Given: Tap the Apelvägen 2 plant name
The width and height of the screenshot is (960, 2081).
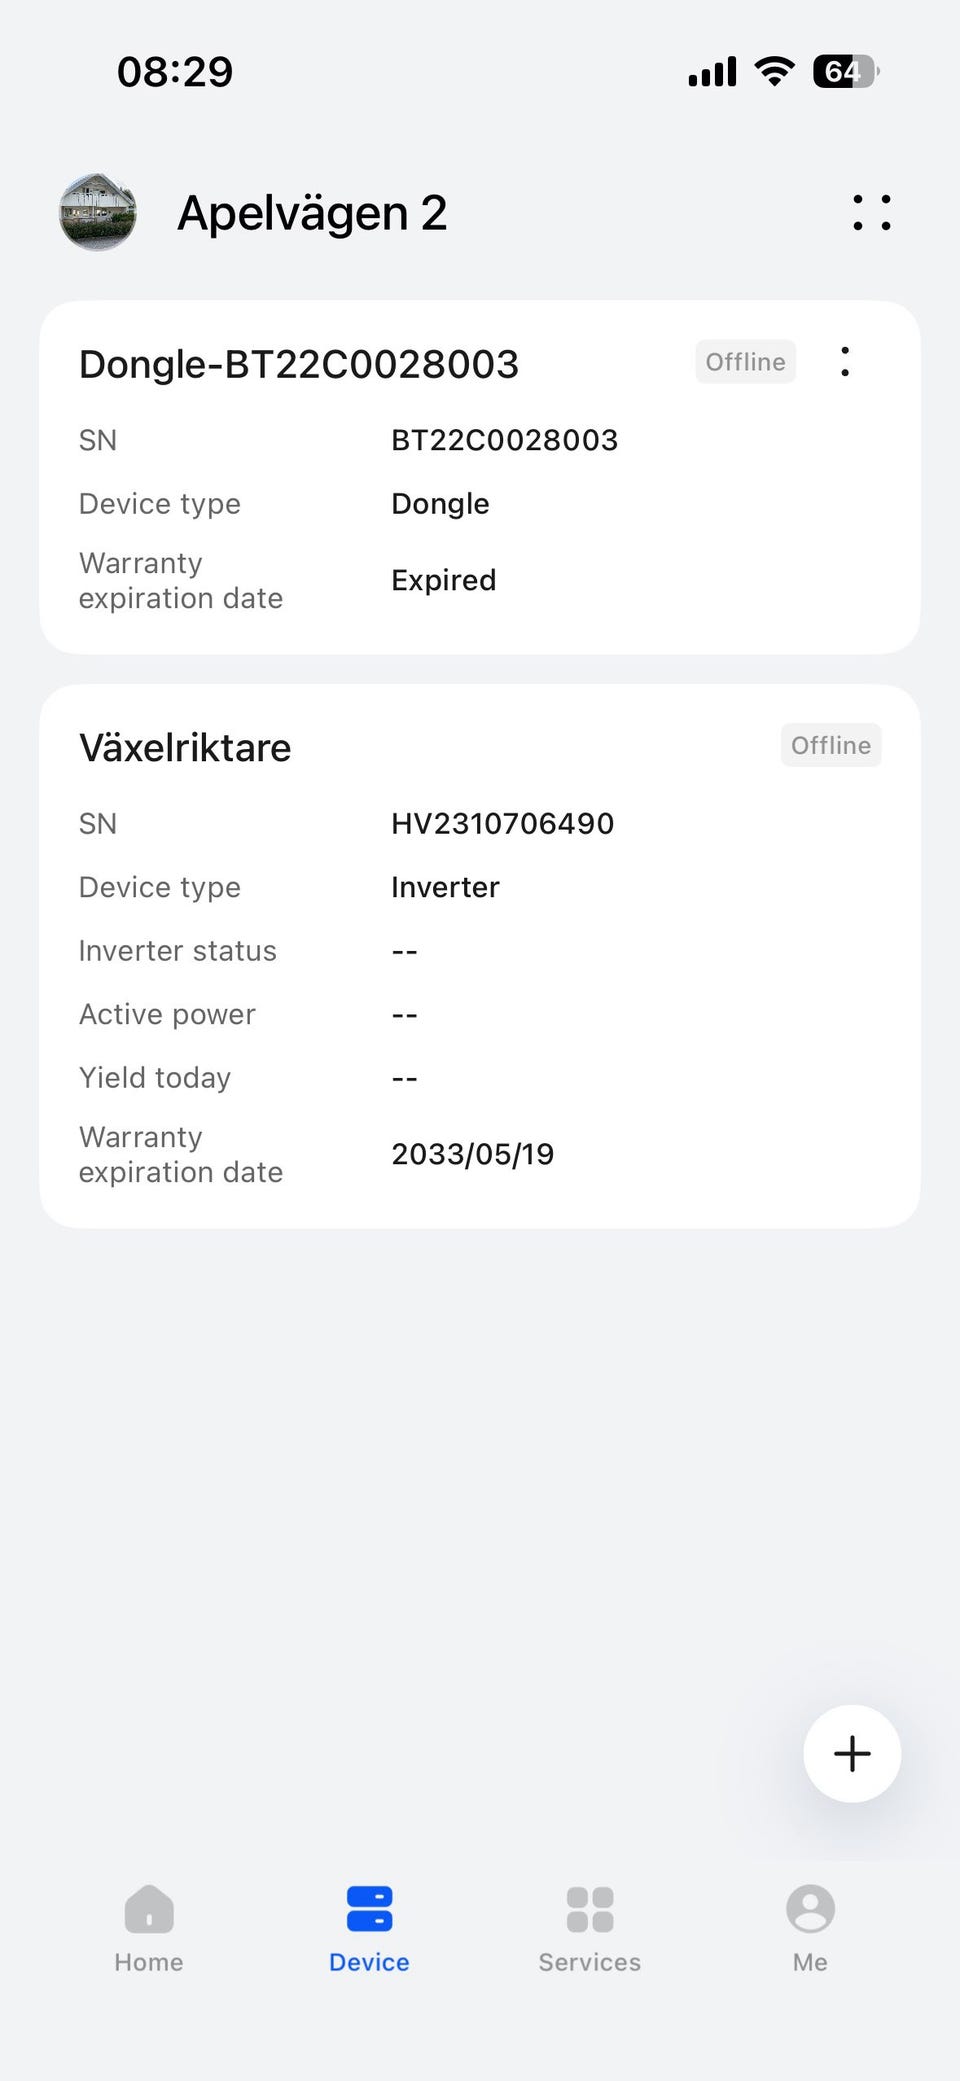Looking at the screenshot, I should 312,213.
